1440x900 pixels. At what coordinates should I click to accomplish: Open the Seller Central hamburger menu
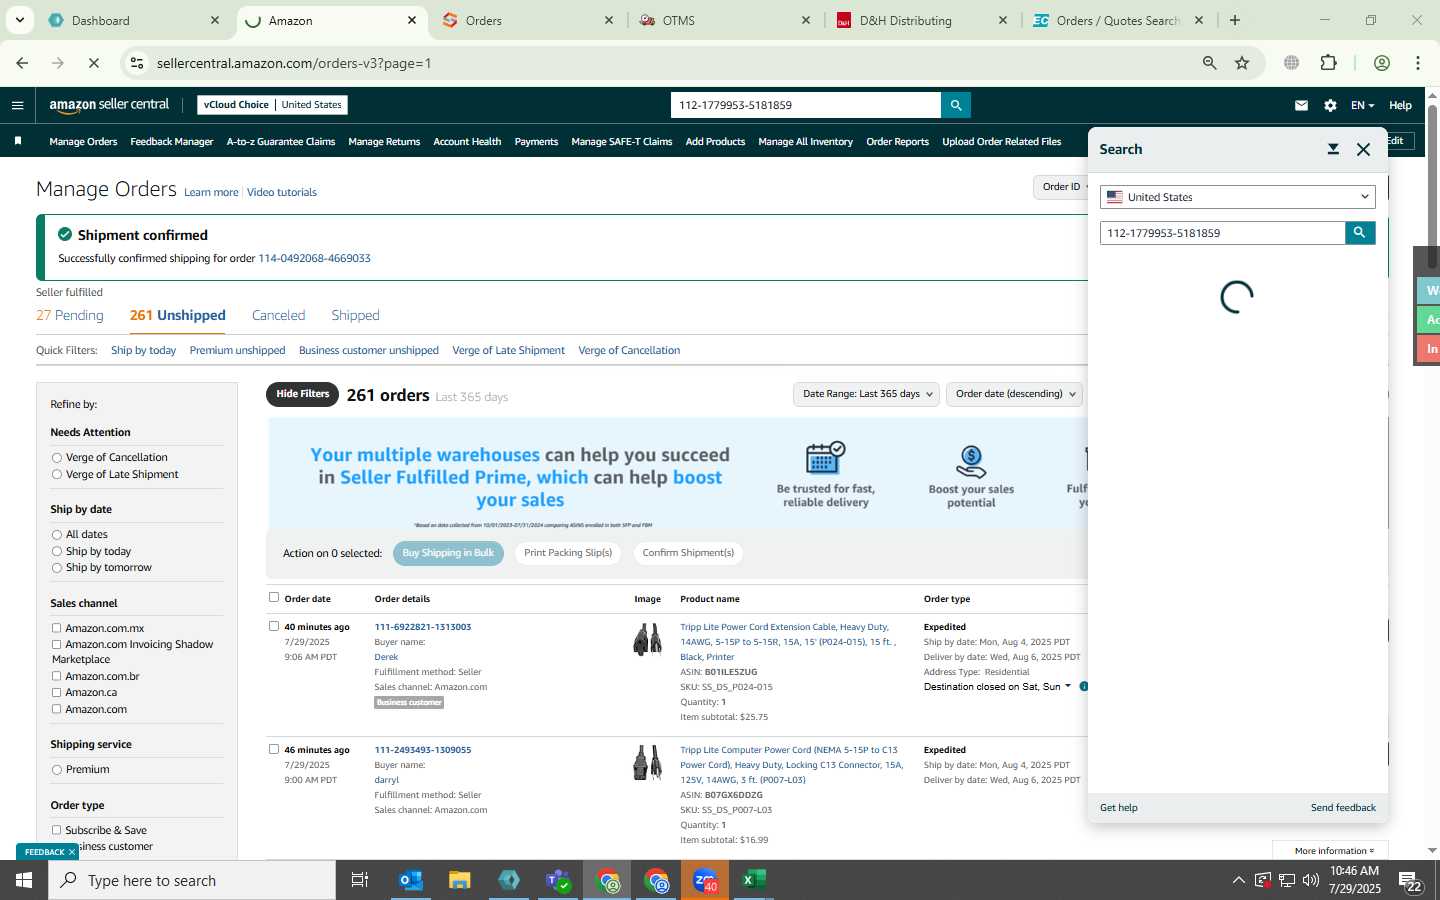click(17, 105)
